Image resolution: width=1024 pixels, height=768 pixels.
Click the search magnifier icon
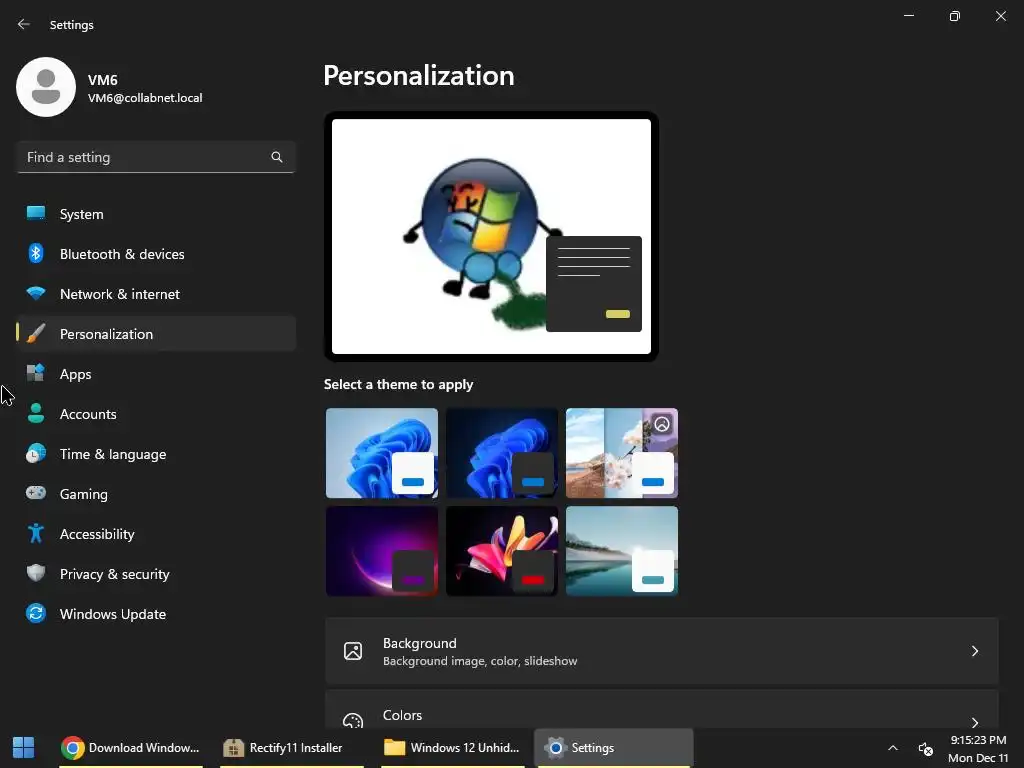point(277,157)
